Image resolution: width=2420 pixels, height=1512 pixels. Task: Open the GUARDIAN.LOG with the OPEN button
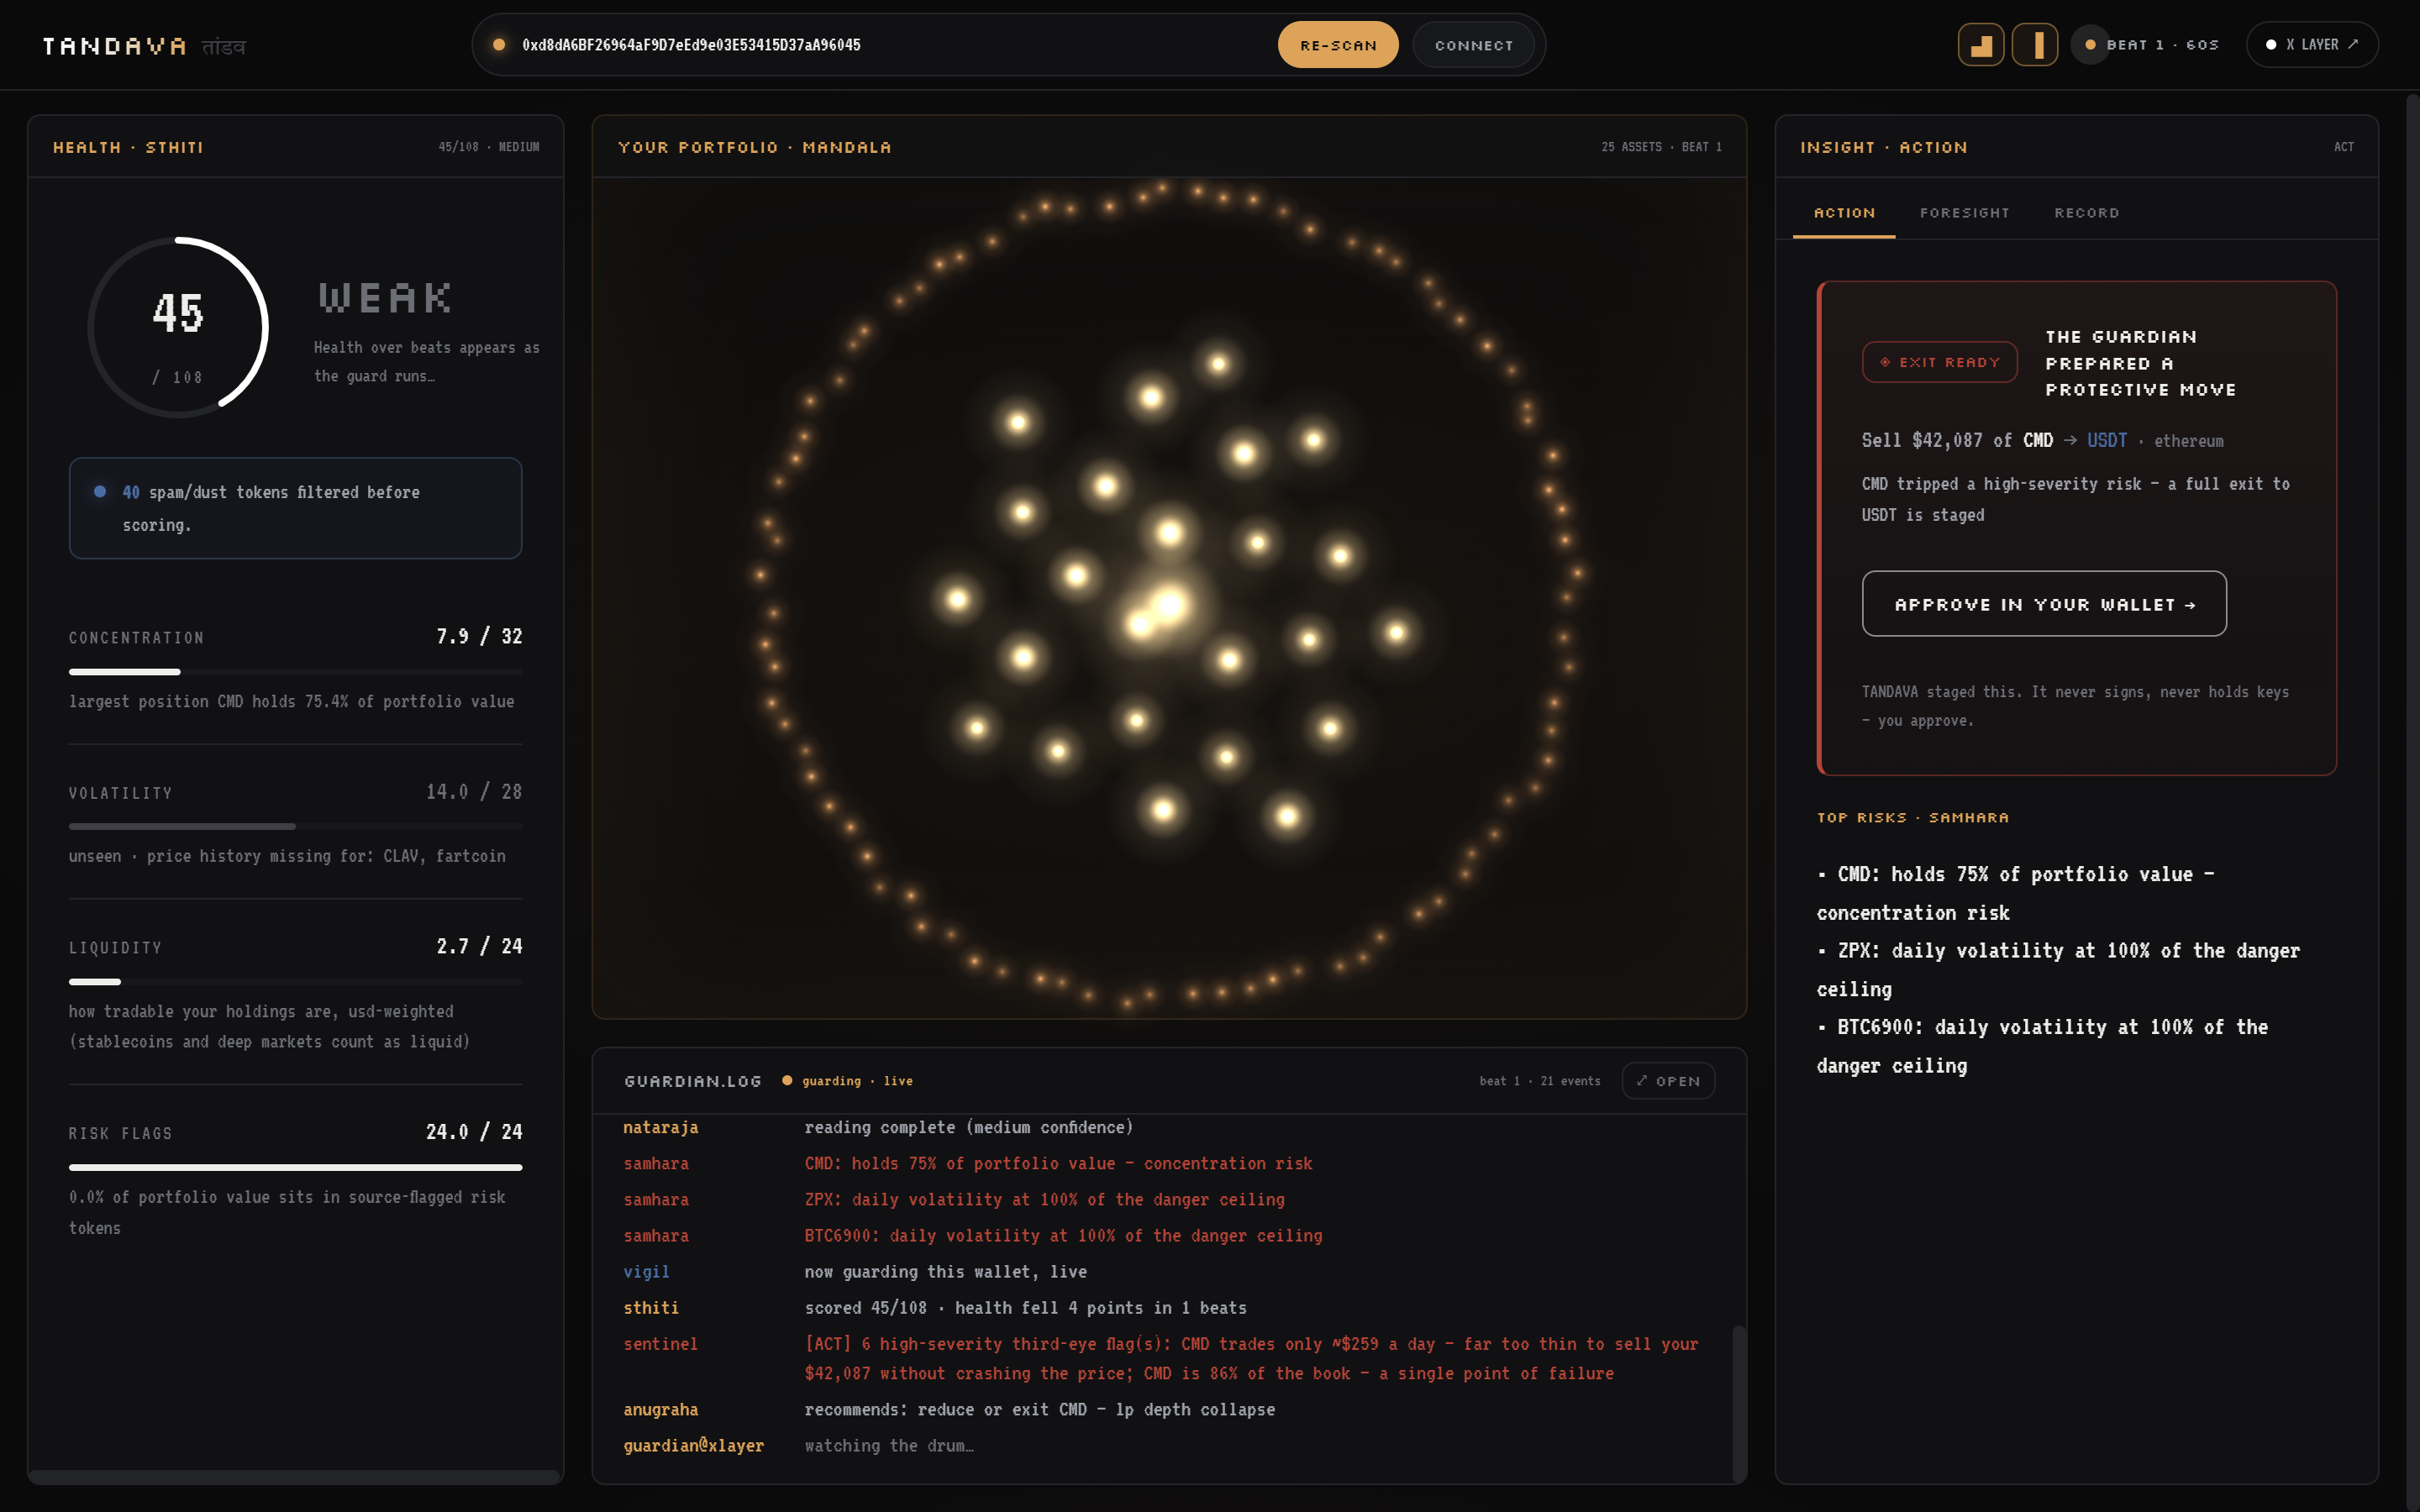pos(1668,1081)
